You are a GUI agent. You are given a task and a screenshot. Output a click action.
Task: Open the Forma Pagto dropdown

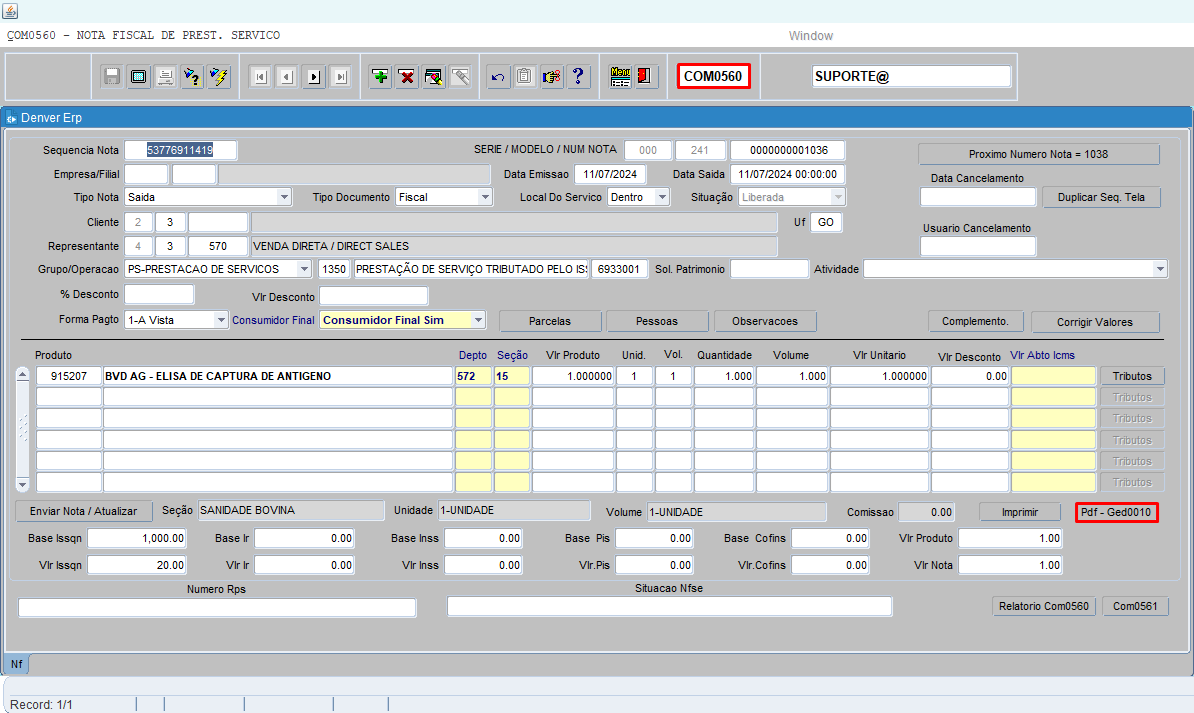click(221, 320)
